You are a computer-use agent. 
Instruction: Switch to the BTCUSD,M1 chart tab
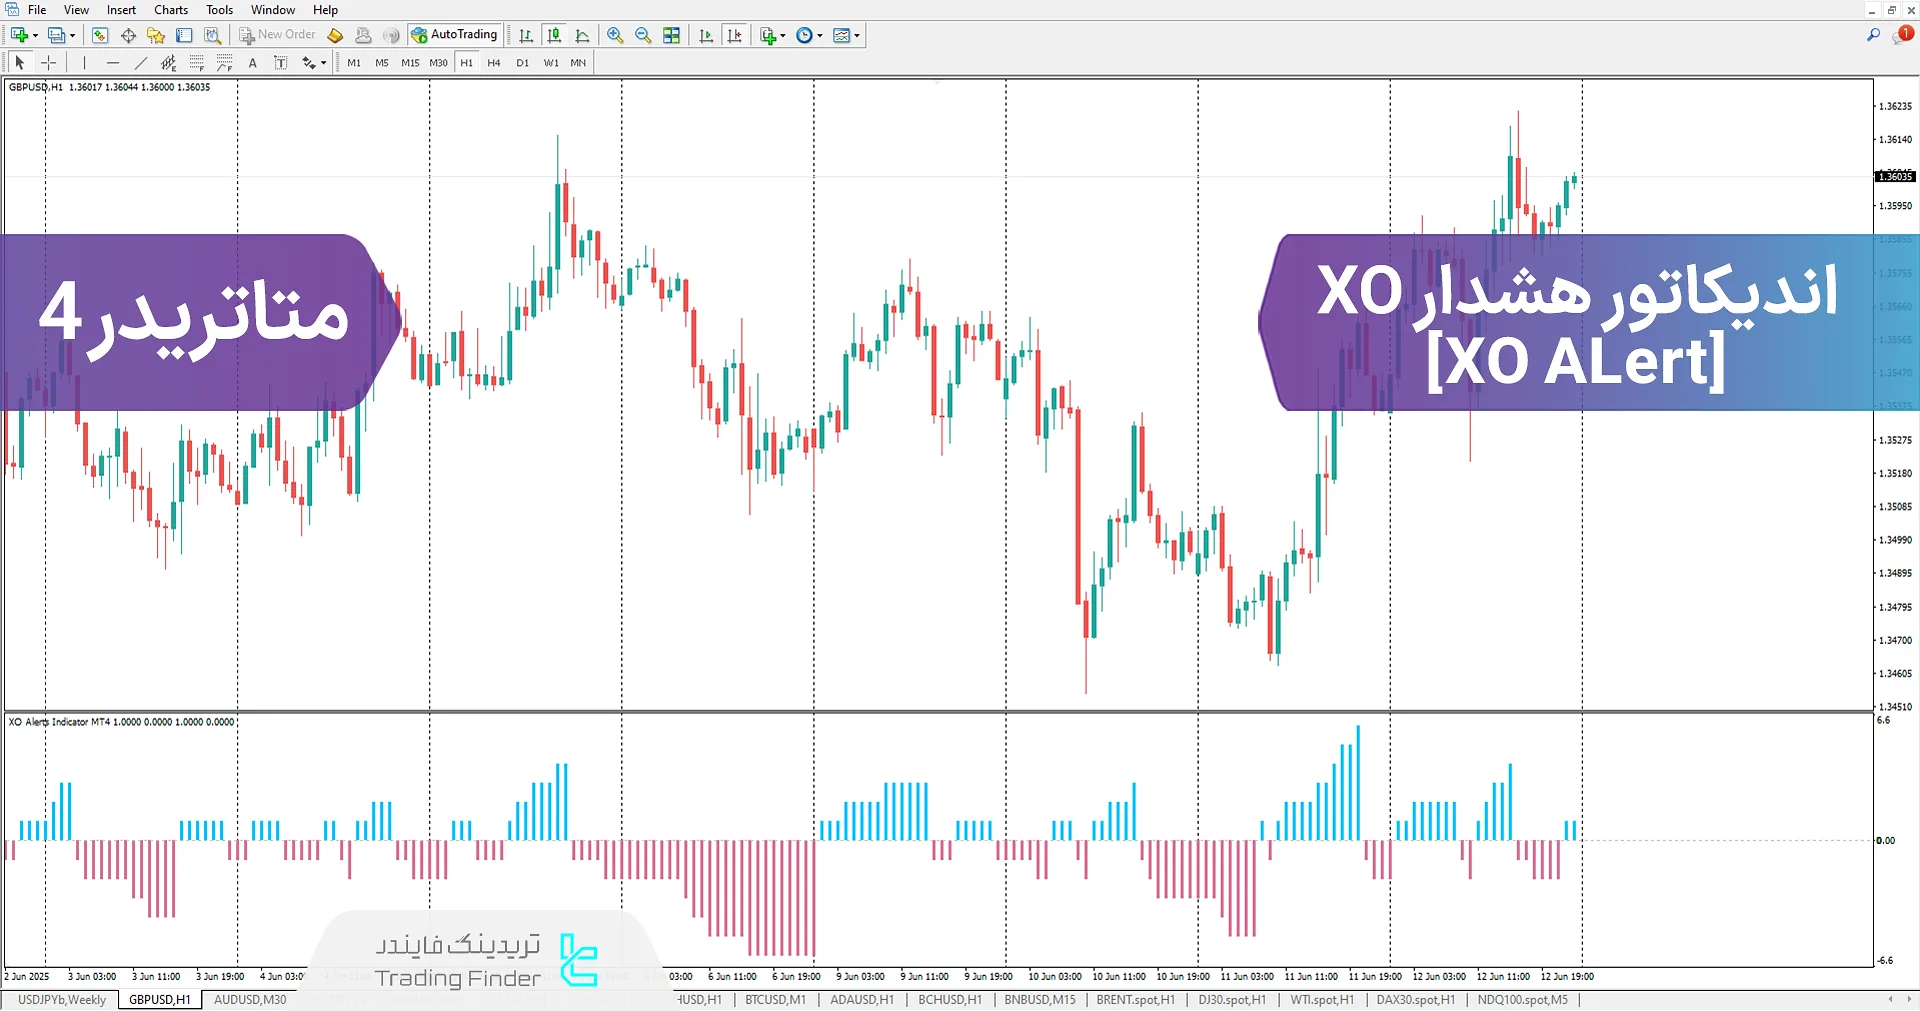(x=775, y=1000)
